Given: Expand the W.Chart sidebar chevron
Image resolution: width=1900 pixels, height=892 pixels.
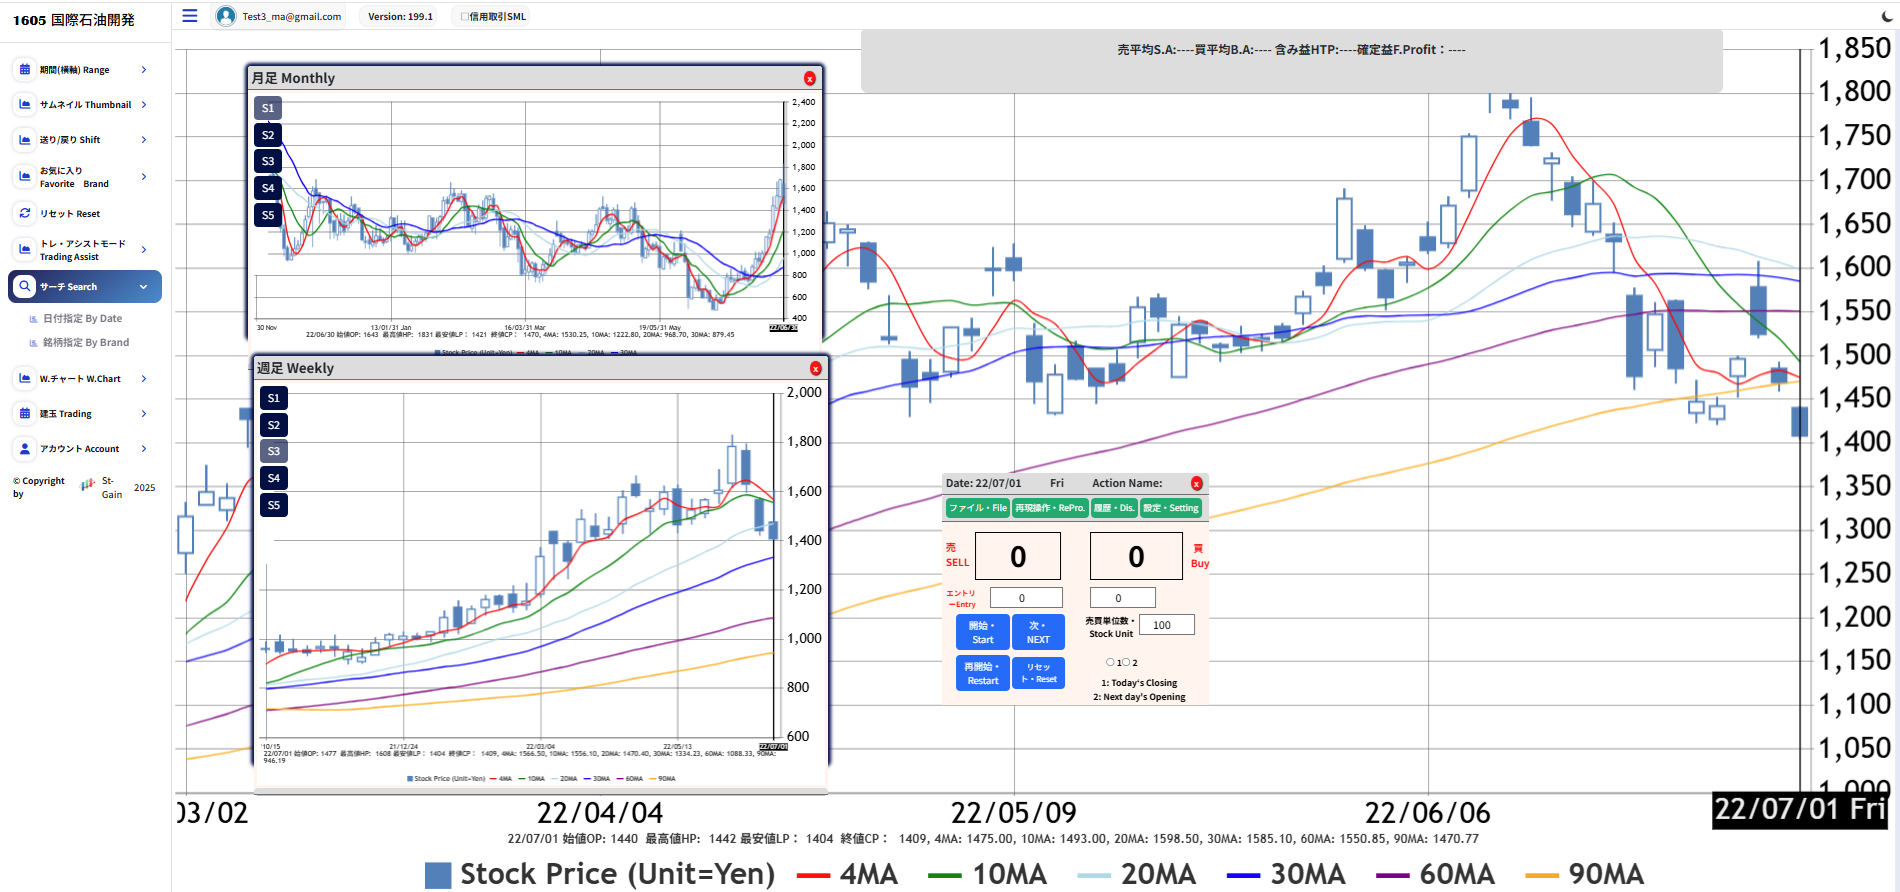Looking at the screenshot, I should [x=144, y=379].
